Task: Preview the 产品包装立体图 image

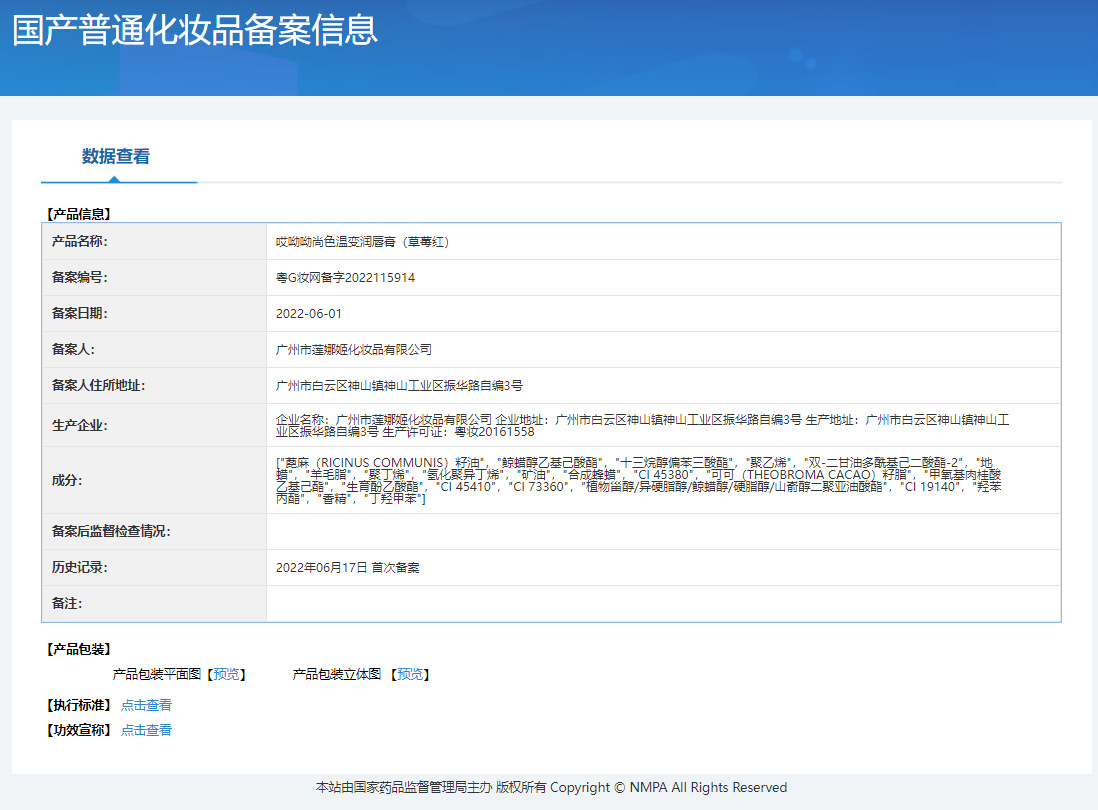Action: [x=411, y=674]
